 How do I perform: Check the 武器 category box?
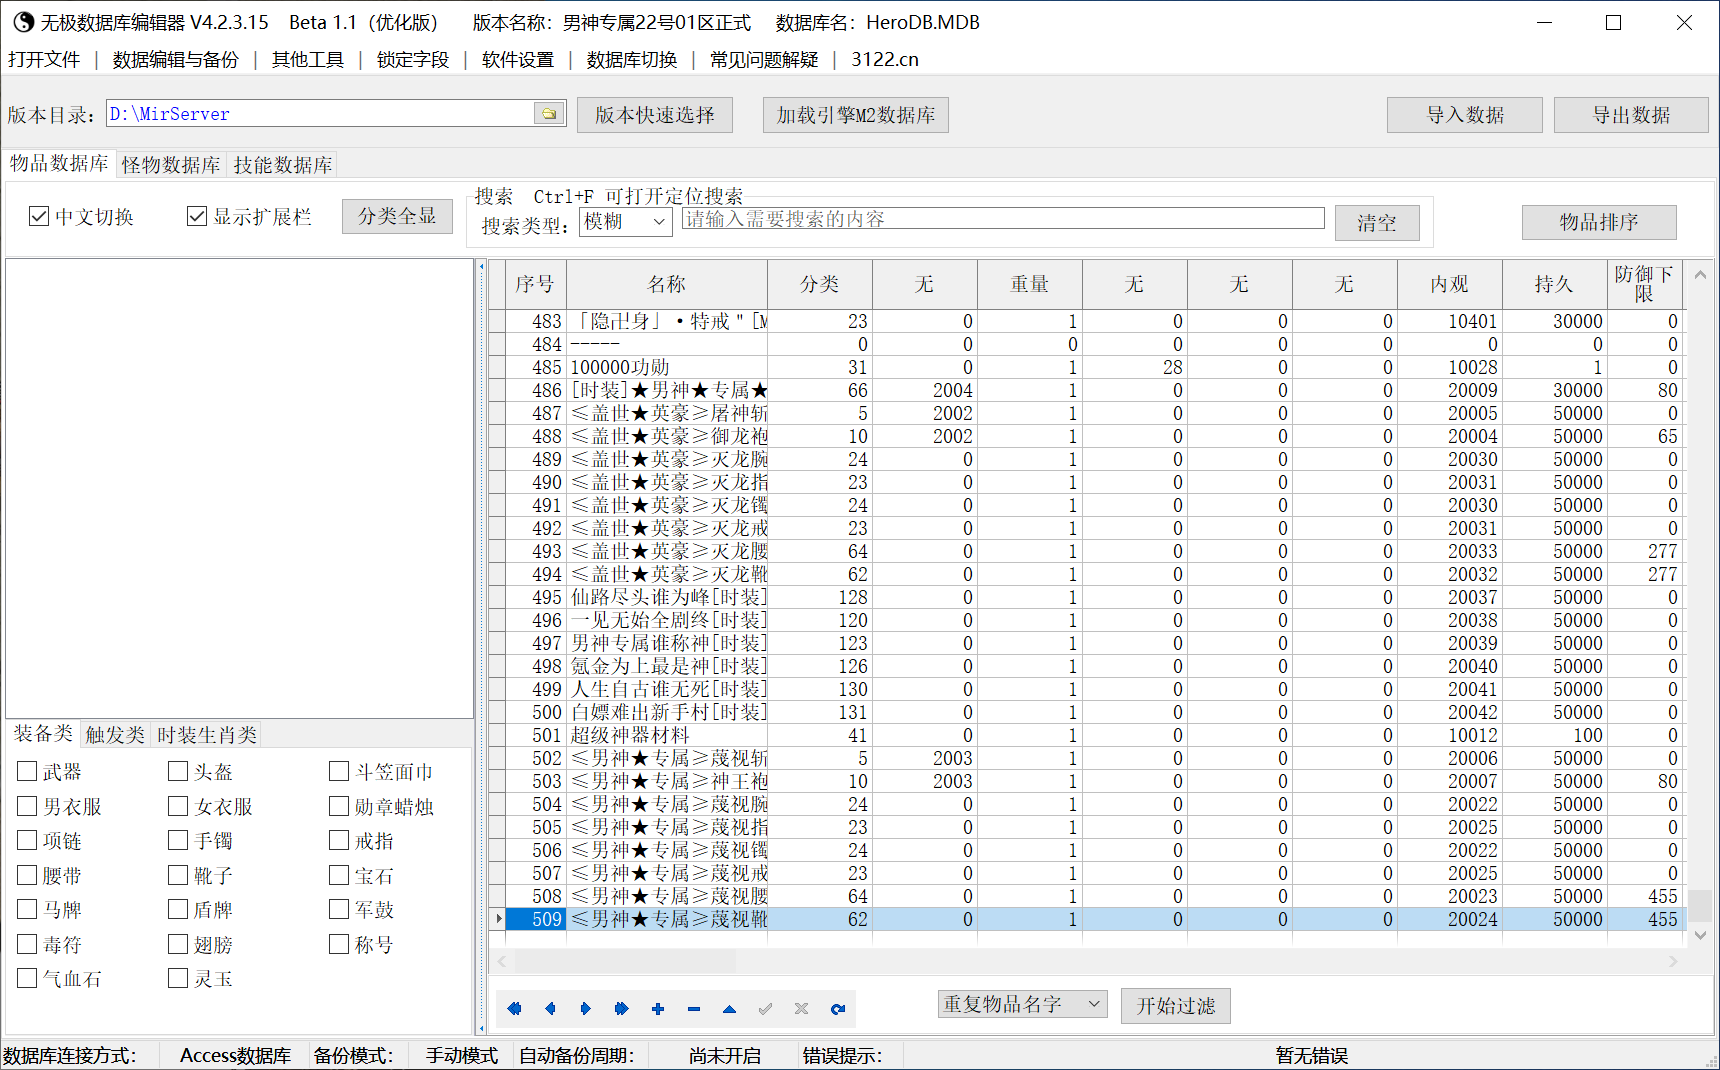[27, 771]
